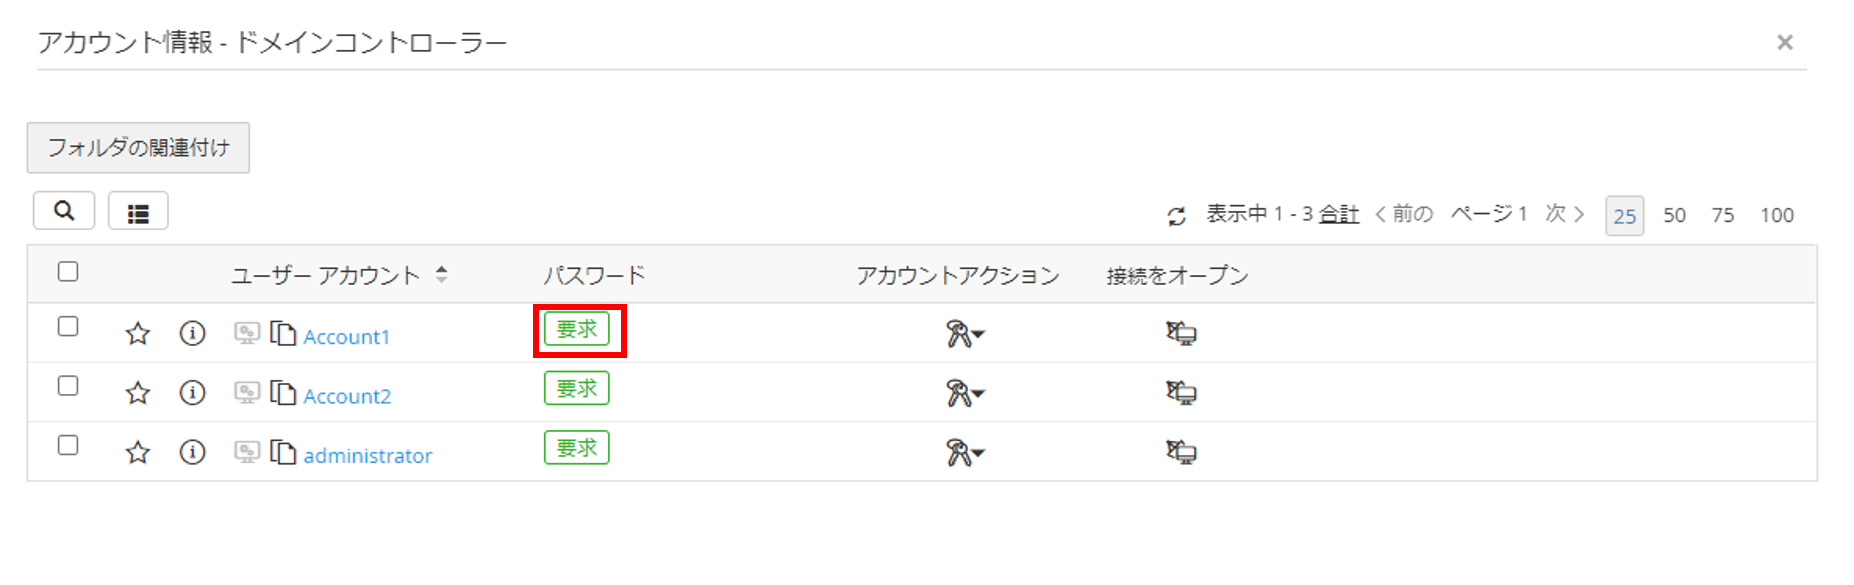Expand administrator account actions dropdown
This screenshot has height=585, width=1854.
[x=965, y=453]
